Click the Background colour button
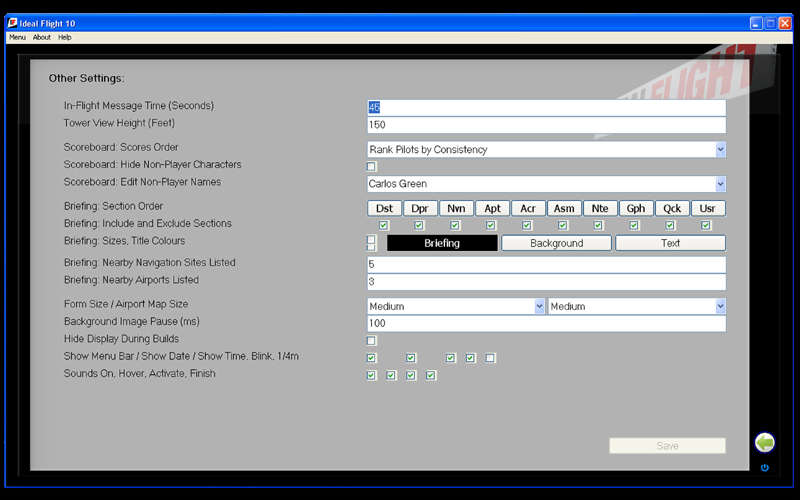The image size is (800, 500). 556,243
